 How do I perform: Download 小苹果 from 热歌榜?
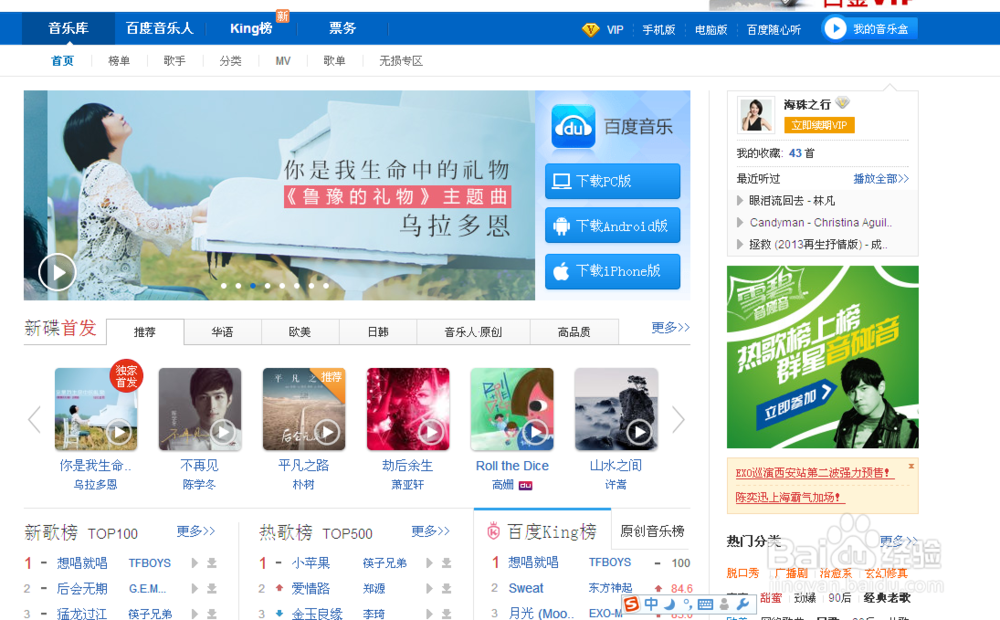coord(446,563)
